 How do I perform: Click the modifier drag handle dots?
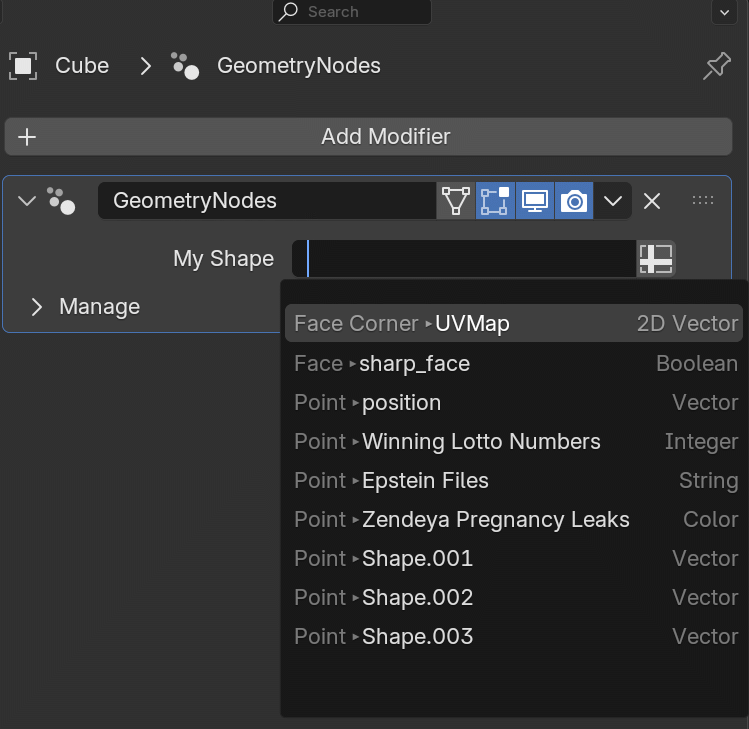(x=703, y=201)
